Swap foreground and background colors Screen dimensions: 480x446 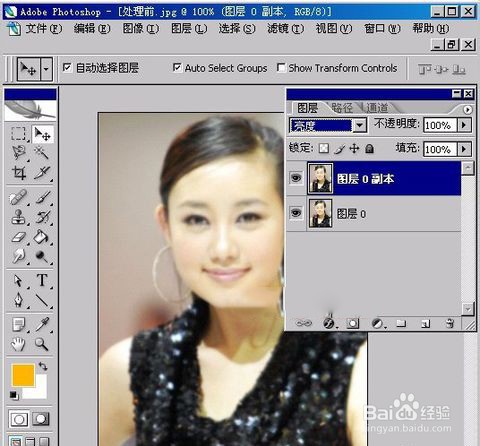pyautogui.click(x=43, y=366)
